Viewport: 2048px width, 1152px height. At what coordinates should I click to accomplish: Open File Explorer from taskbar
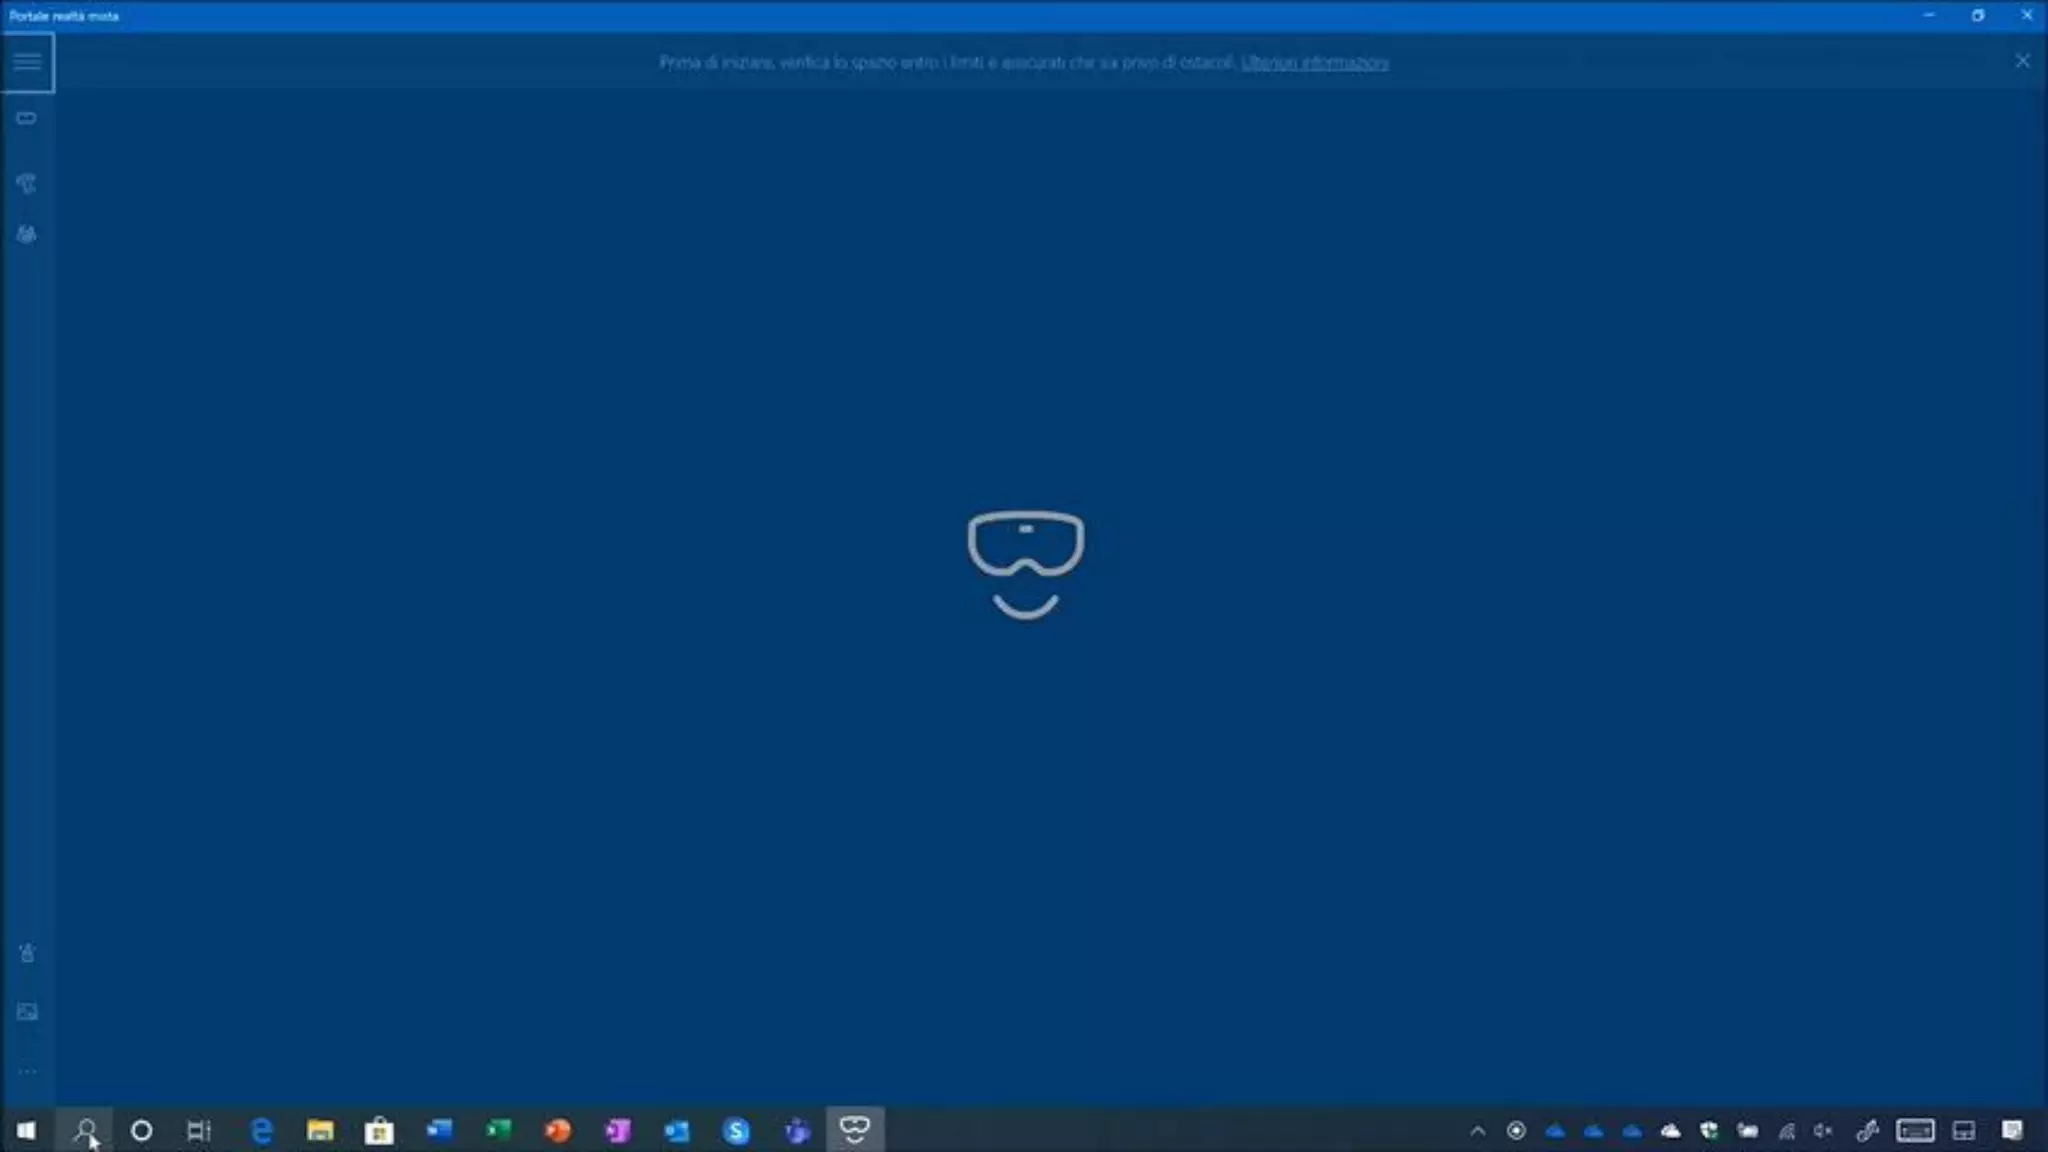click(320, 1130)
